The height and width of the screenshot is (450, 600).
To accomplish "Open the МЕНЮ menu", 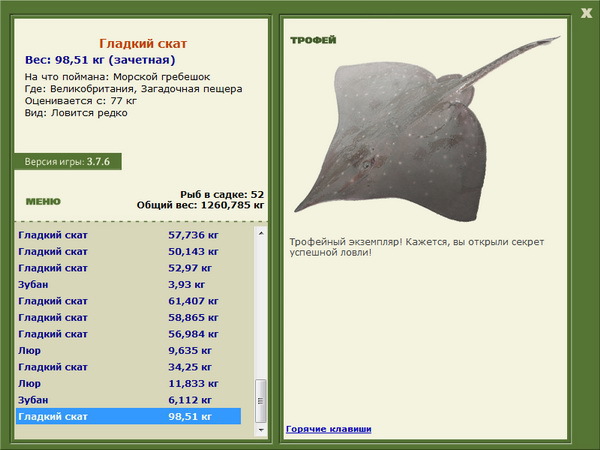I will pyautogui.click(x=43, y=202).
